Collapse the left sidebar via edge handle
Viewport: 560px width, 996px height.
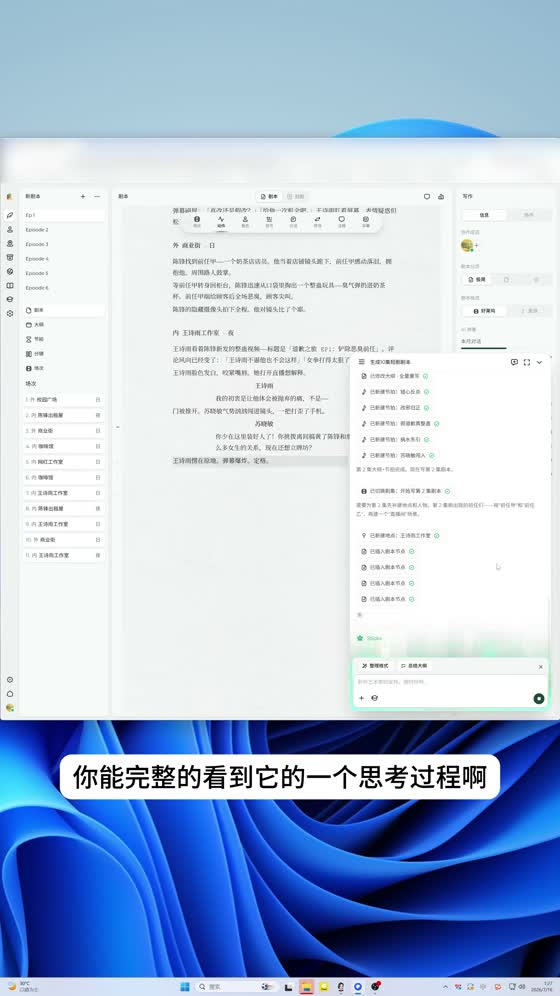coord(117,427)
